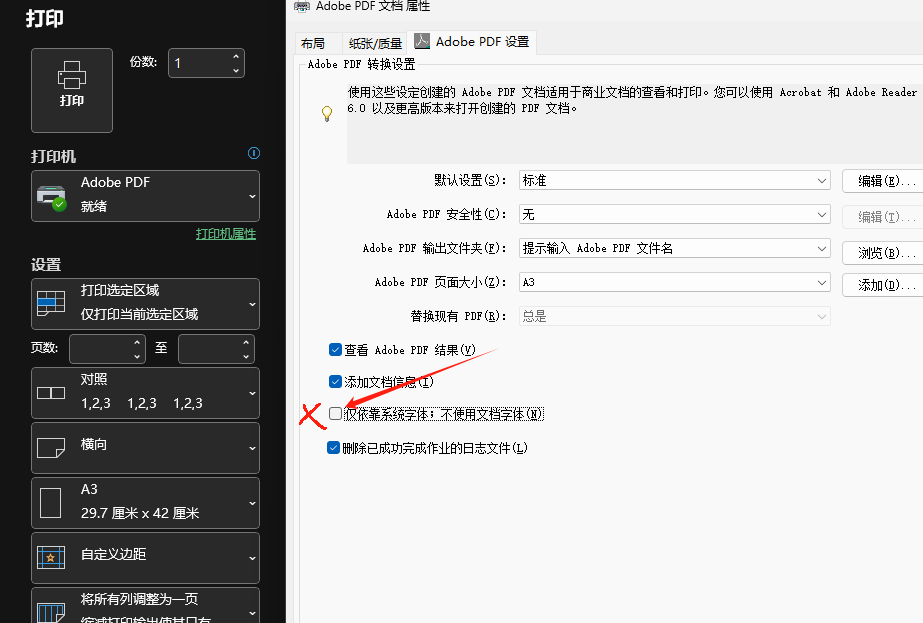This screenshot has height=623, width=923.
Task: Increase the pages from value
Action: click(137, 342)
